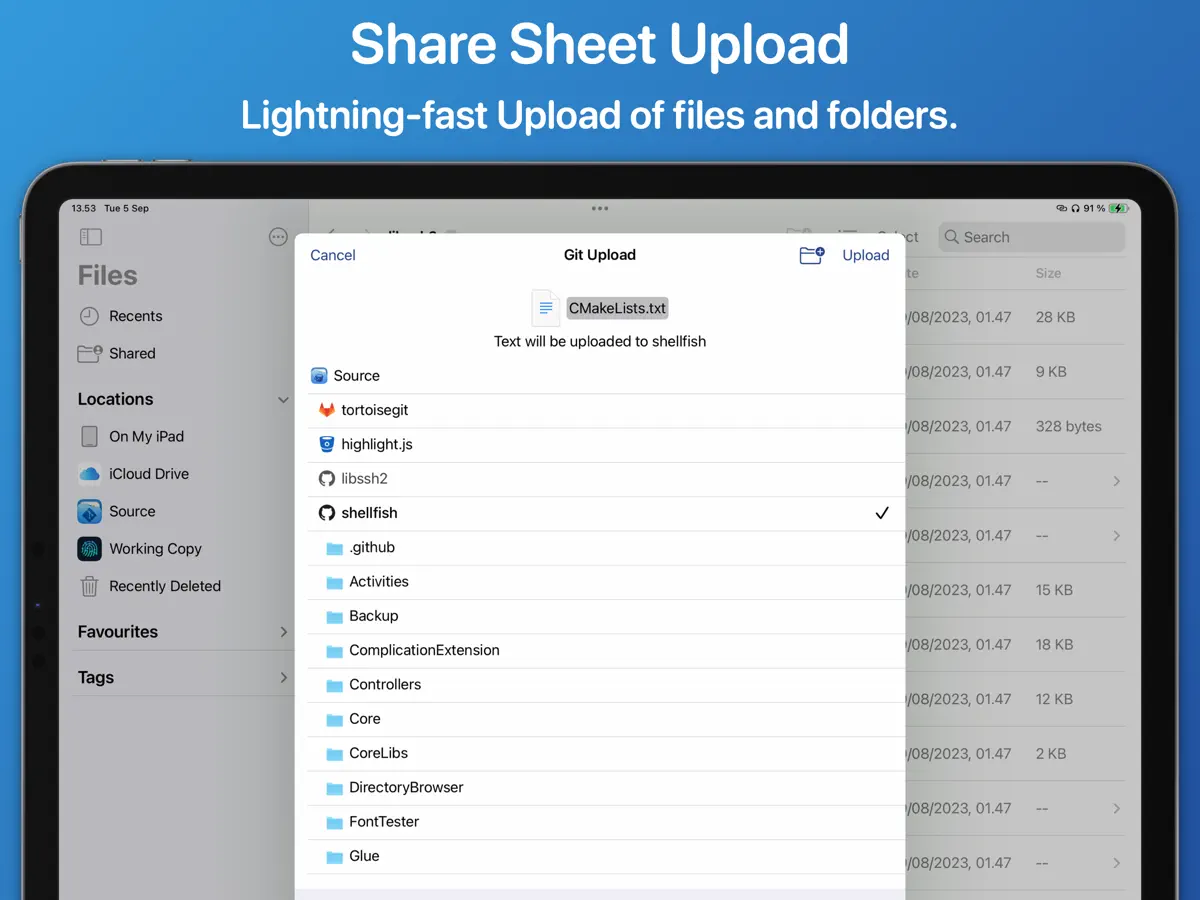Screen dimensions: 1200x900
Task: Click the folder icon beside FontTester
Action: [335, 822]
